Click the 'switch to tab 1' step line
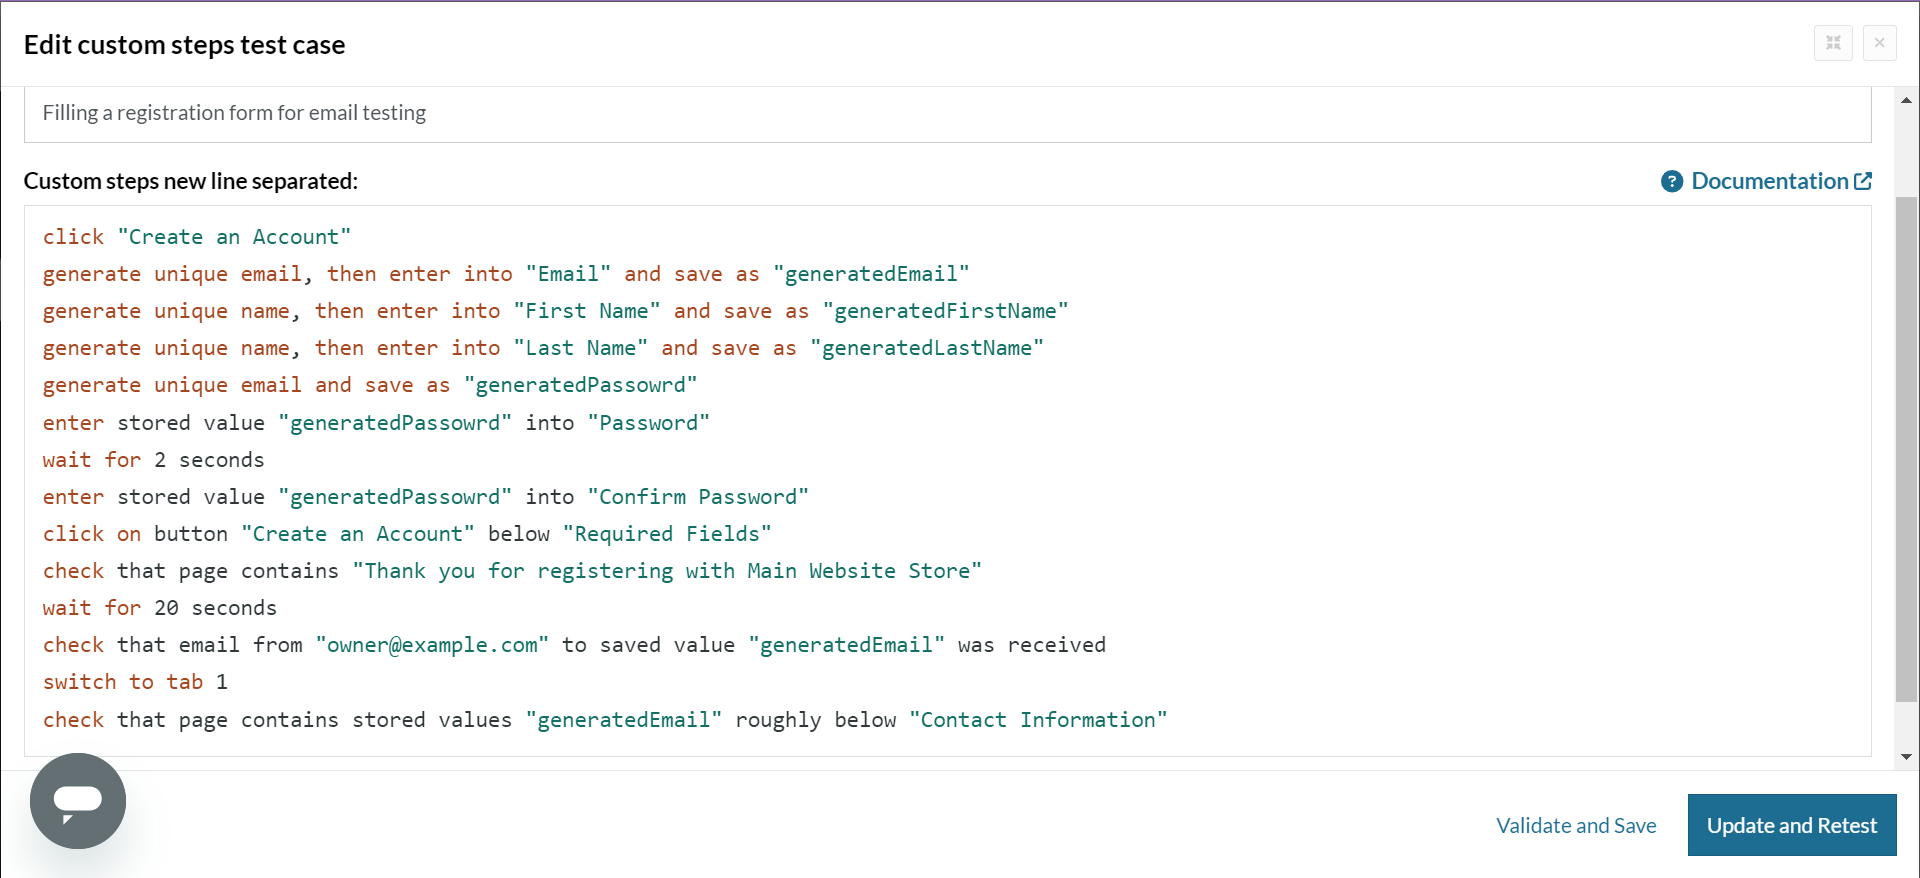 tap(135, 682)
